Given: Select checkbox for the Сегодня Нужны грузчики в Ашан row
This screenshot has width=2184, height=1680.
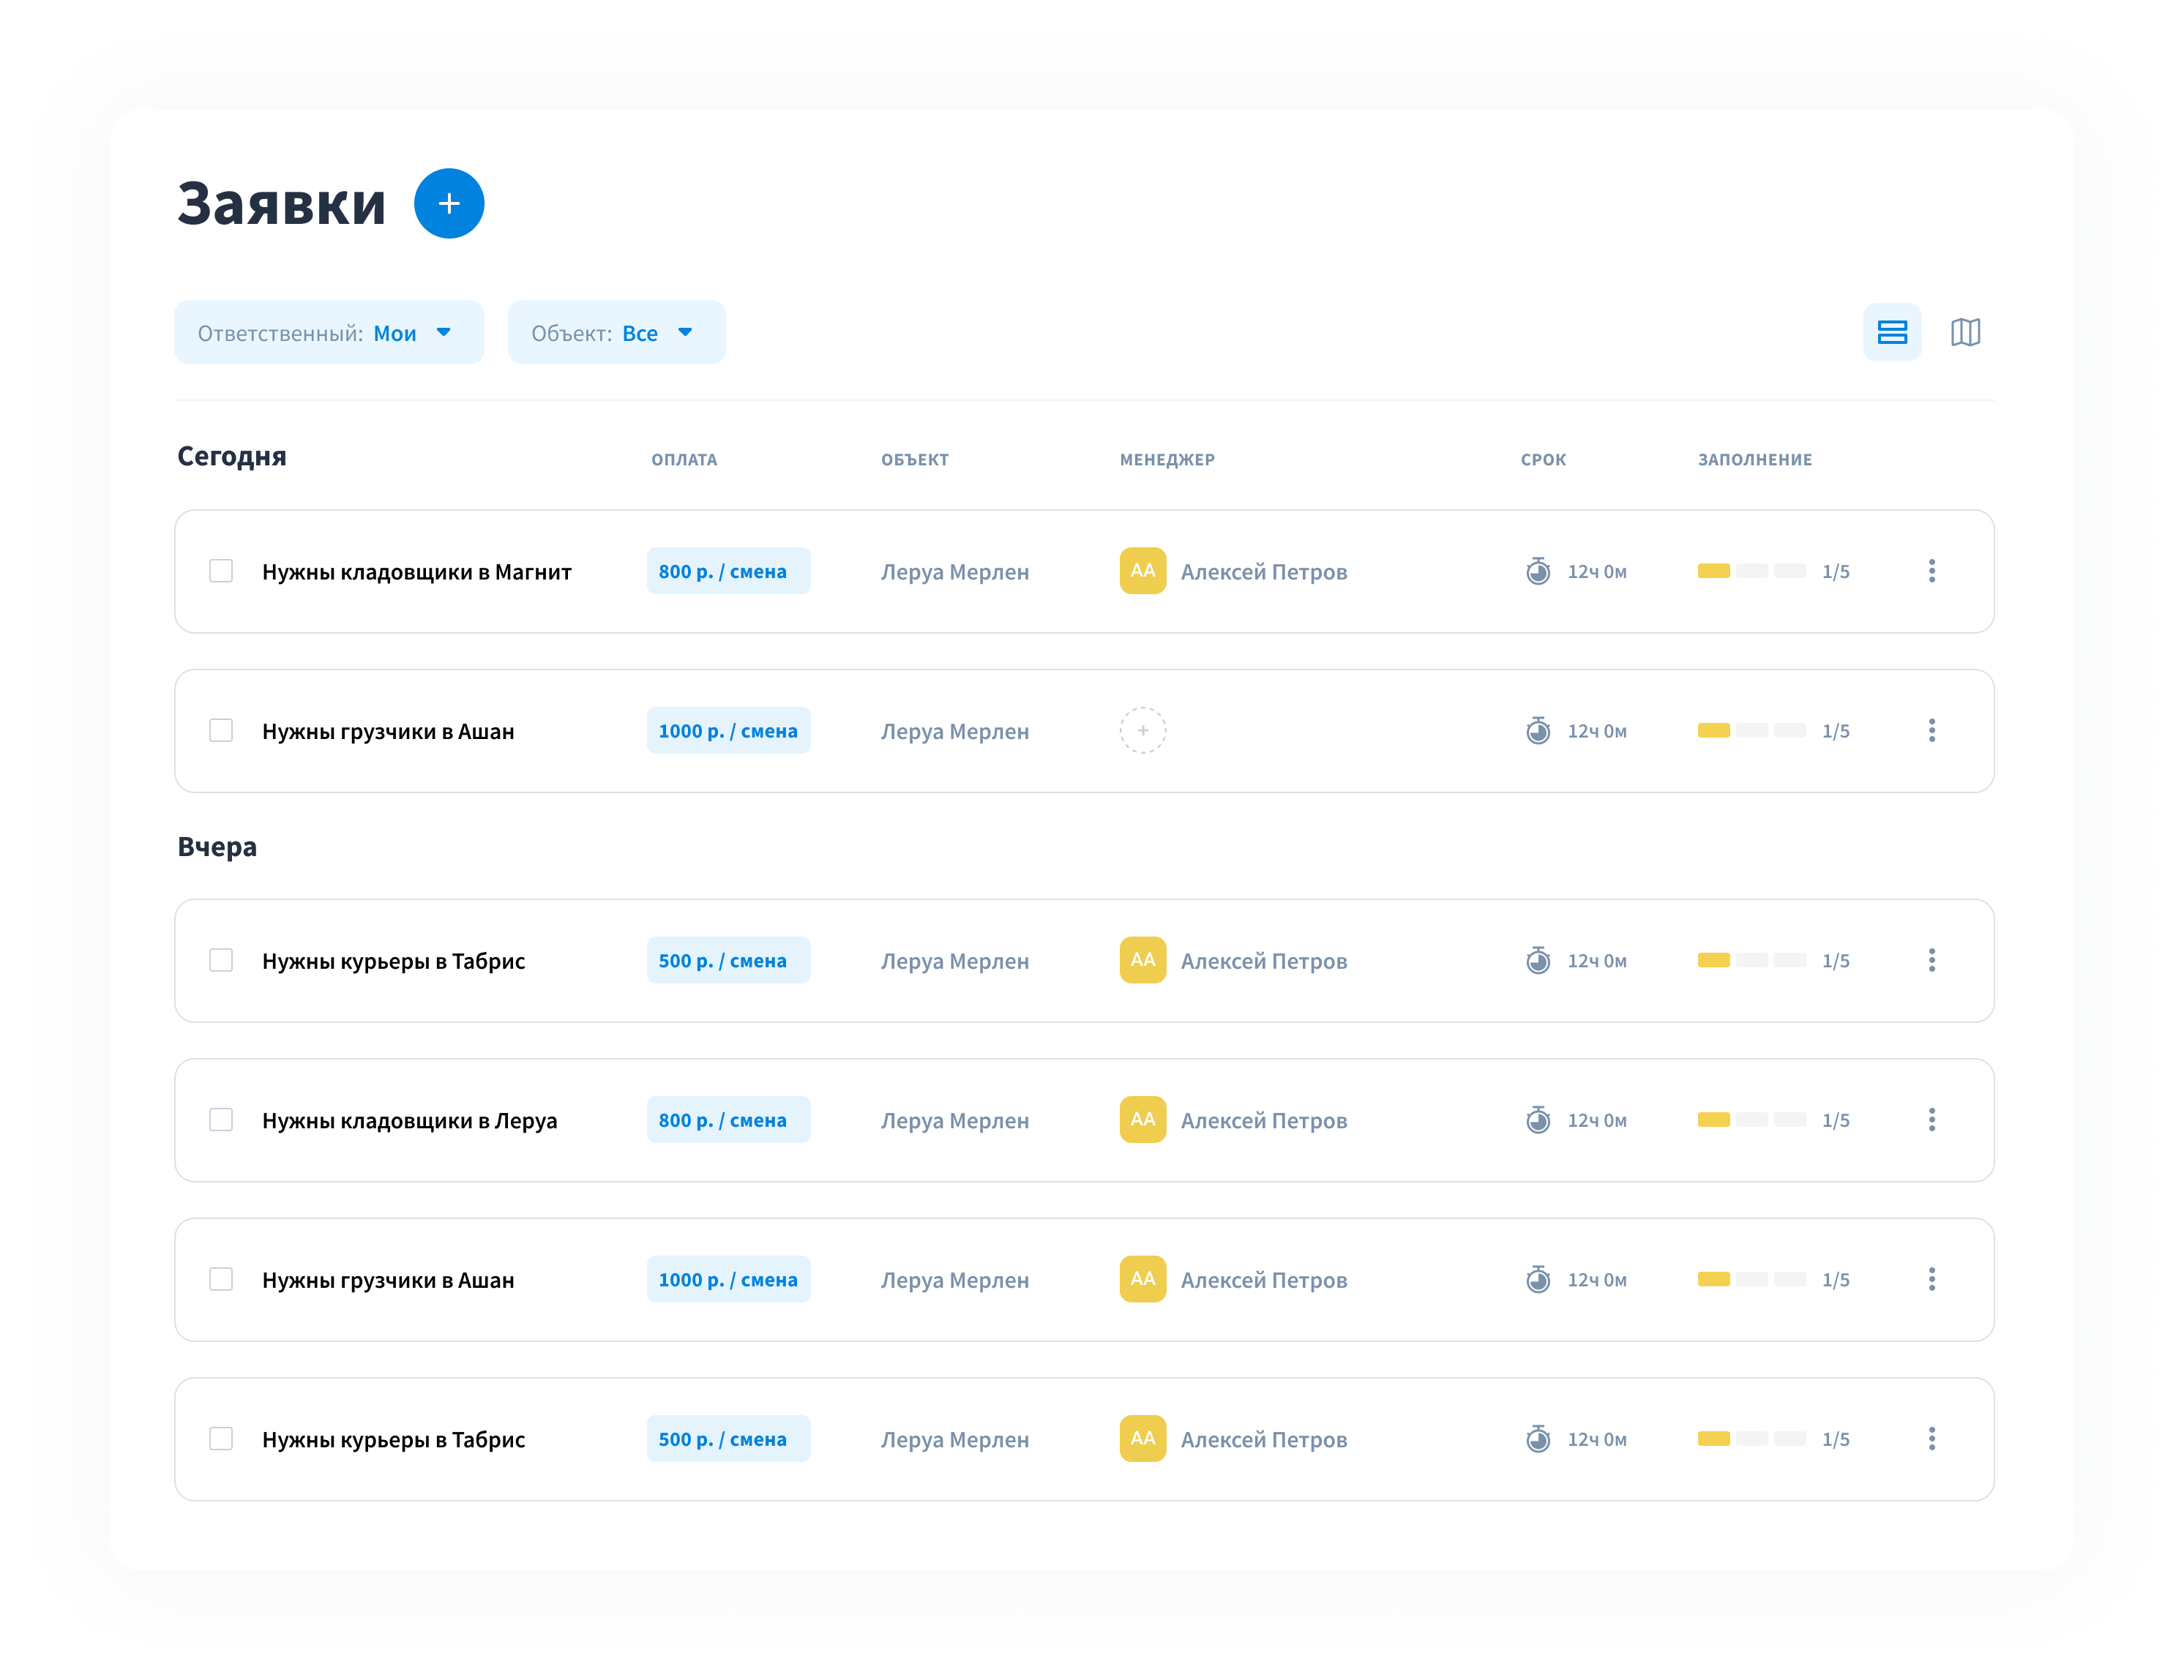Looking at the screenshot, I should pos(221,731).
